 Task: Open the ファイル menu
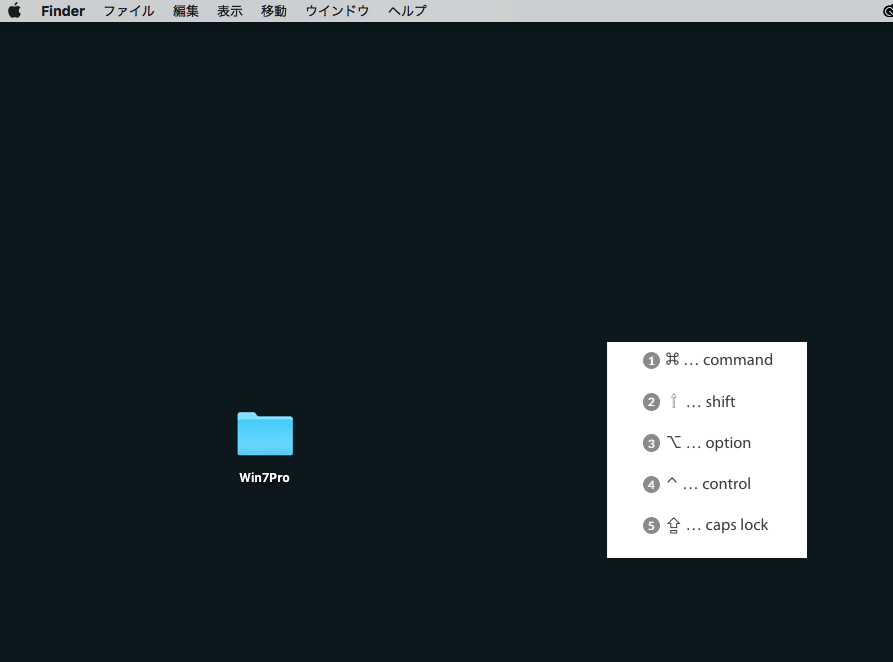coord(129,11)
